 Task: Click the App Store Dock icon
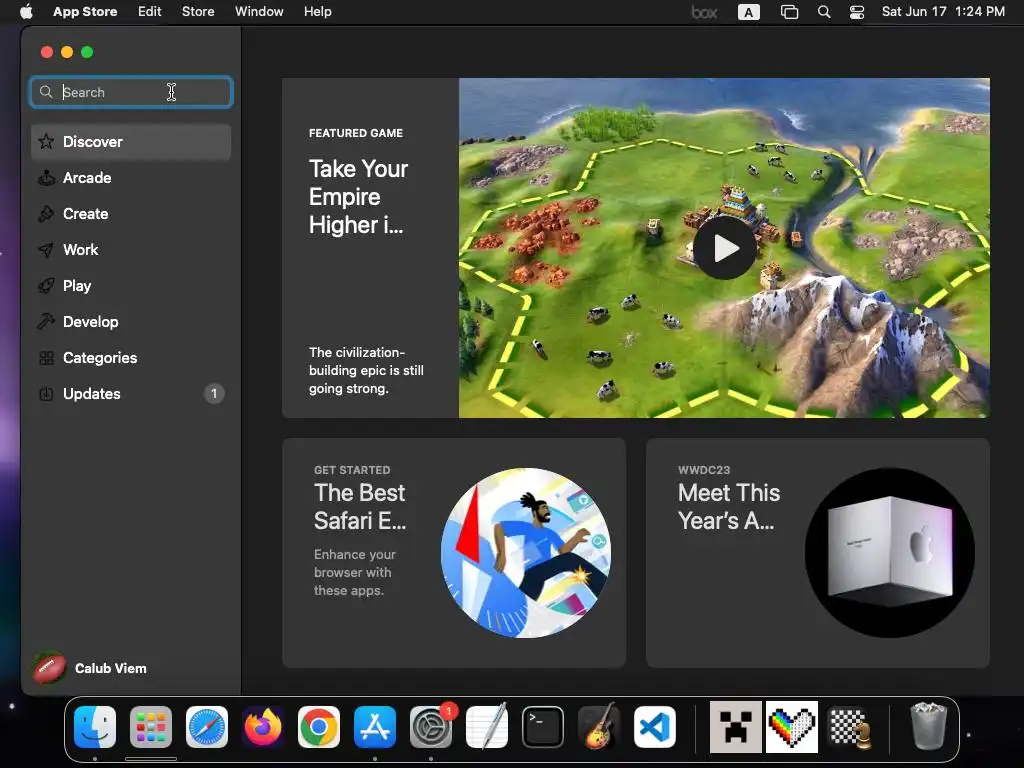[x=375, y=727]
